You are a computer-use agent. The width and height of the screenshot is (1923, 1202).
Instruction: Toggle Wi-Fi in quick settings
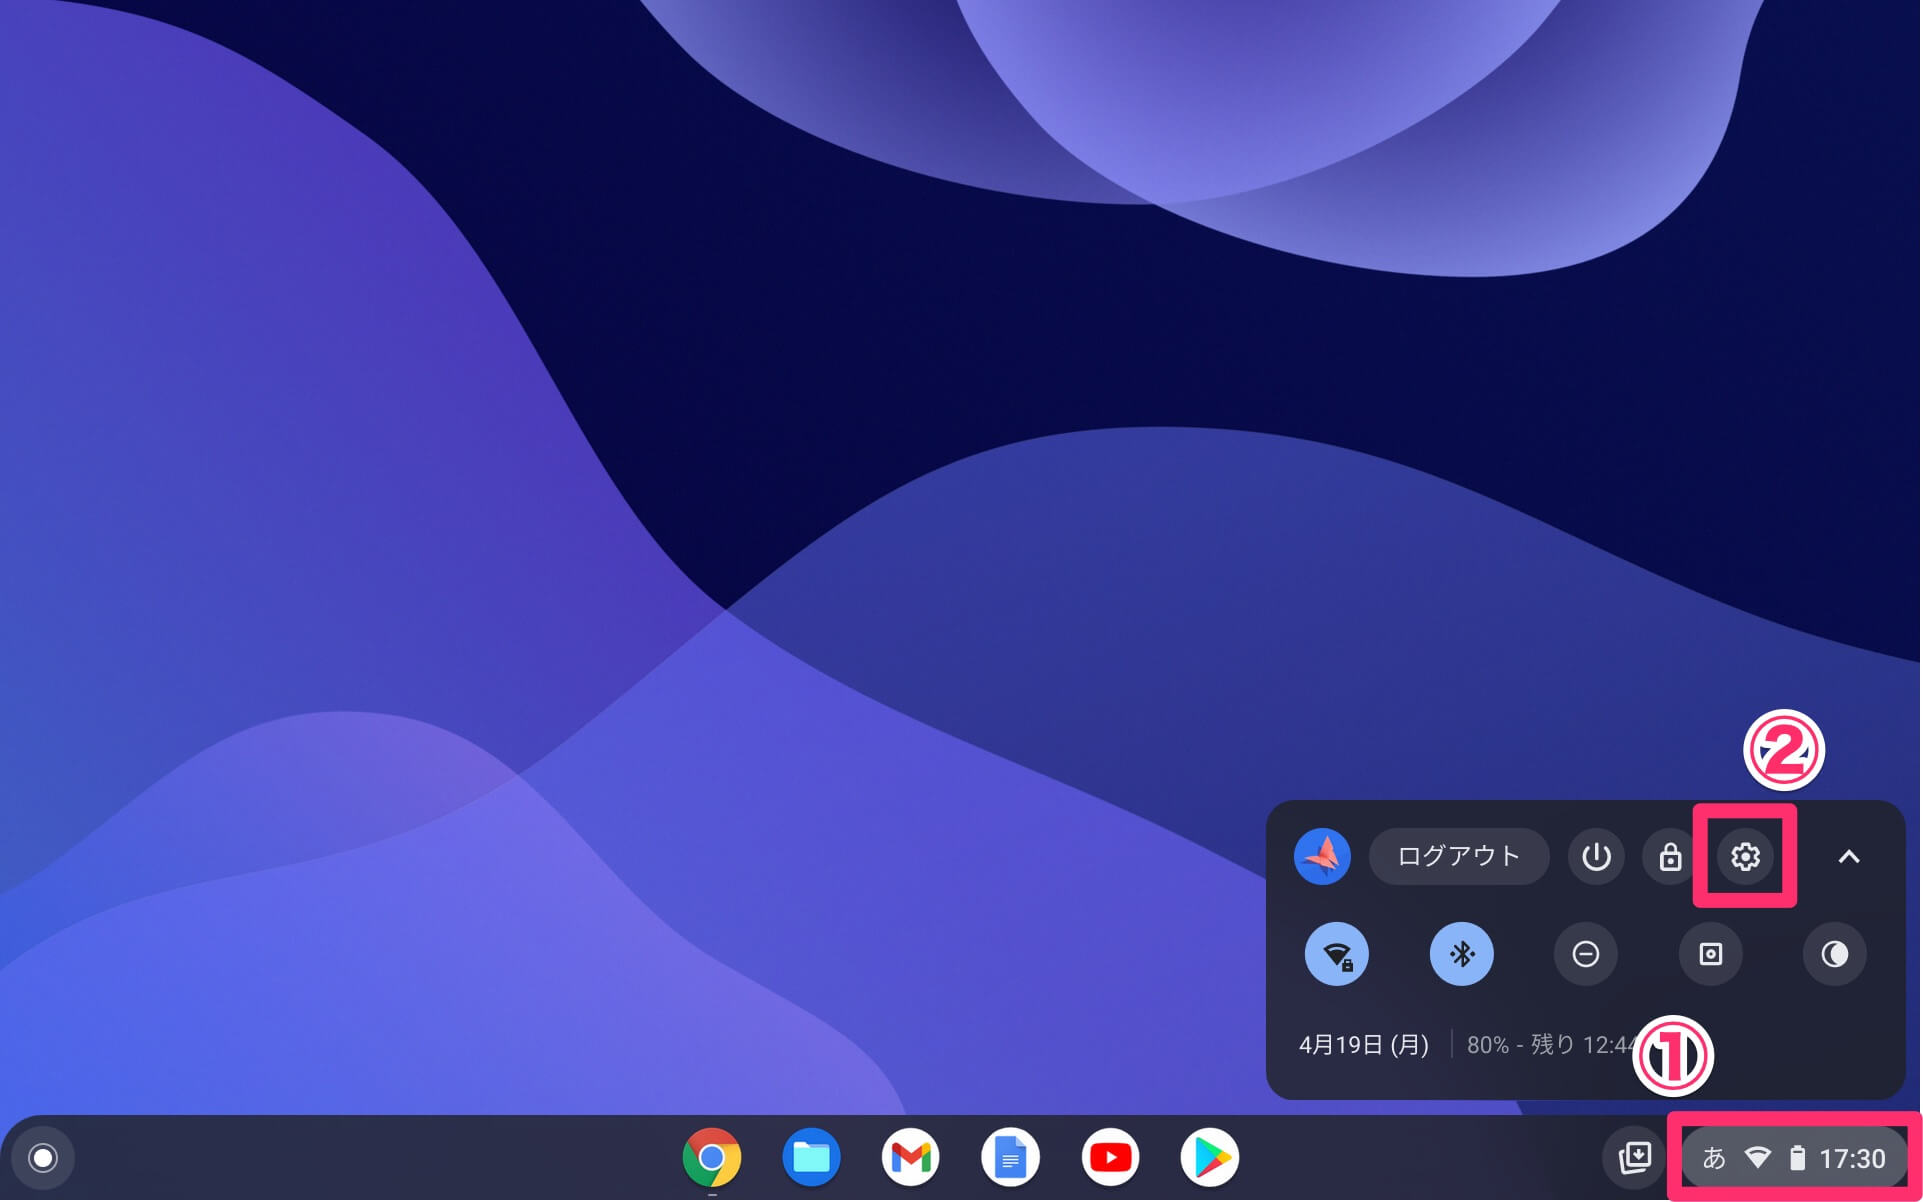pos(1337,954)
